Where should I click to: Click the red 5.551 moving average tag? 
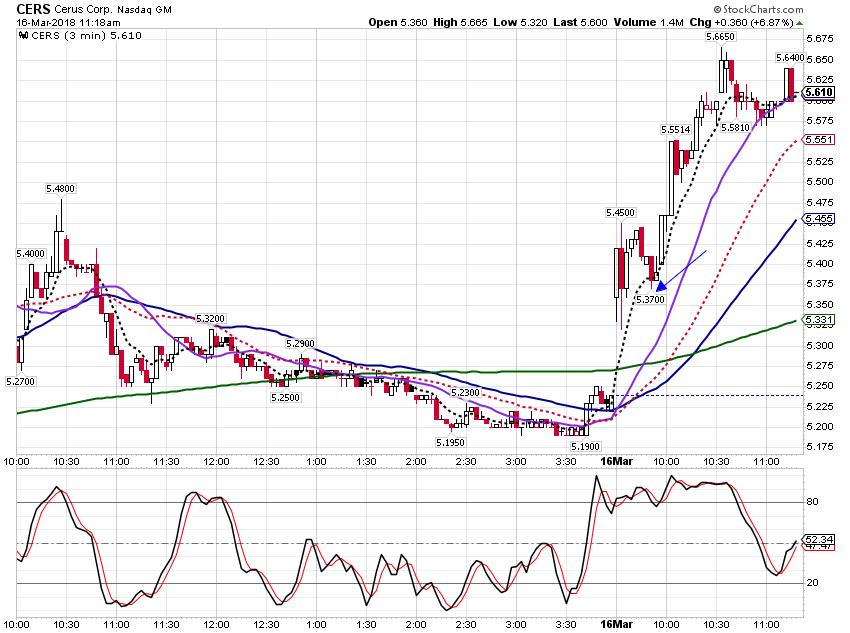pyautogui.click(x=819, y=139)
